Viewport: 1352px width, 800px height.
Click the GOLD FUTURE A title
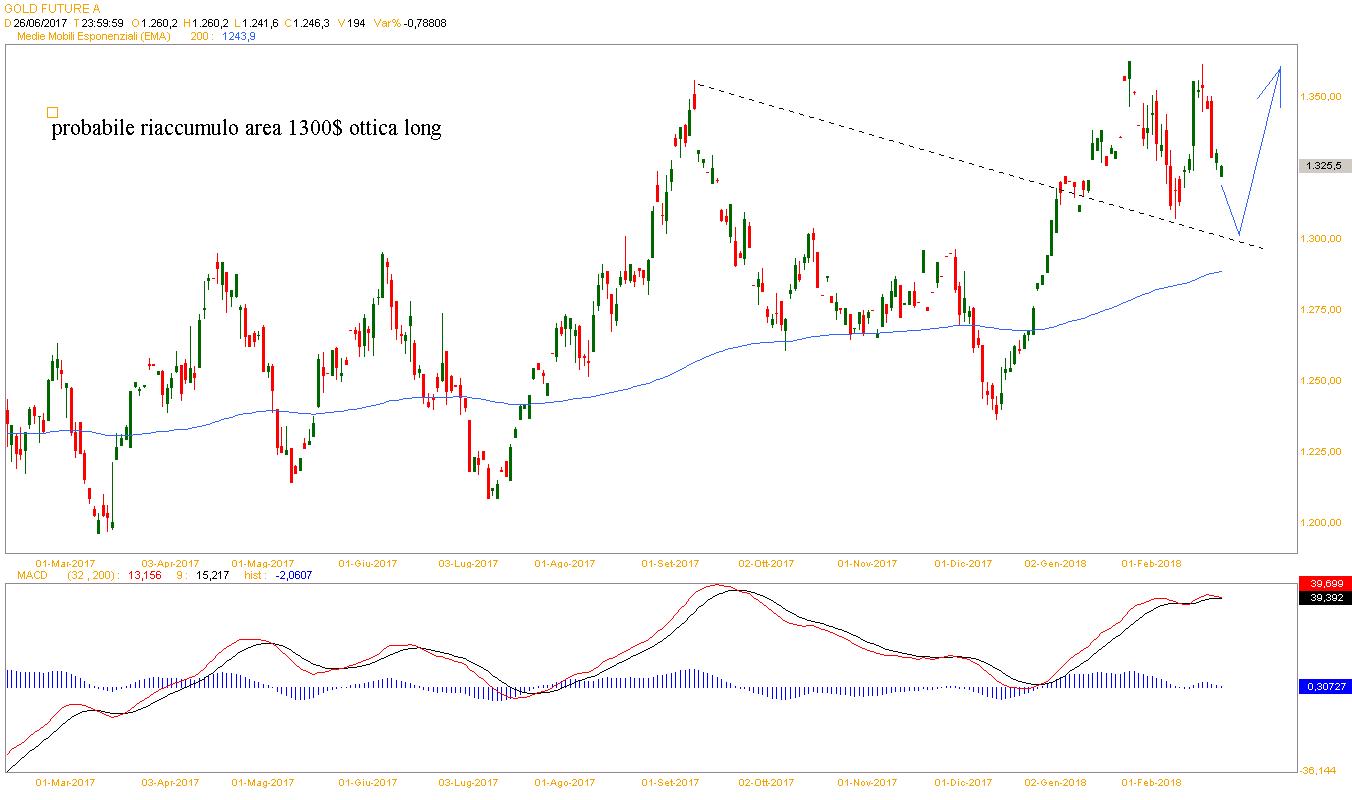(x=53, y=8)
